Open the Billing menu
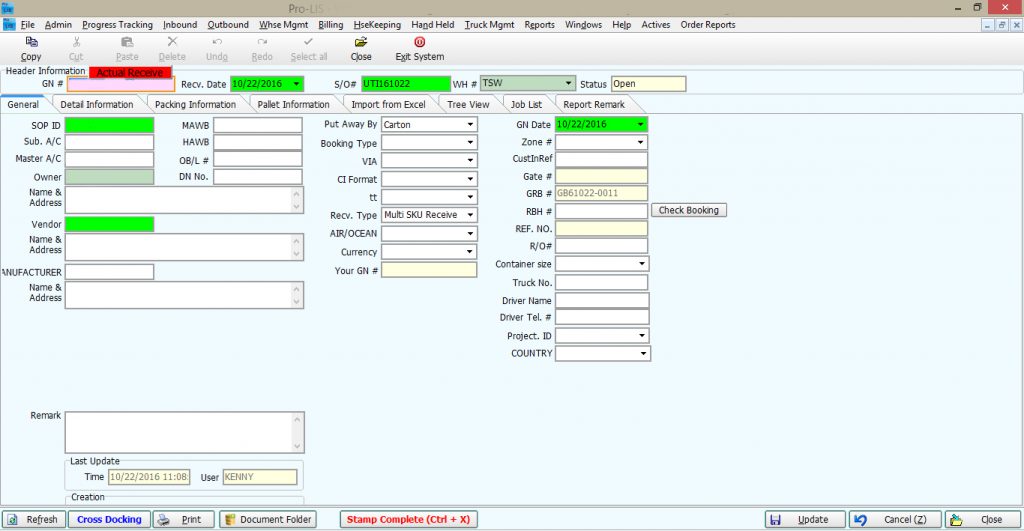The image size is (1024, 531). point(330,25)
